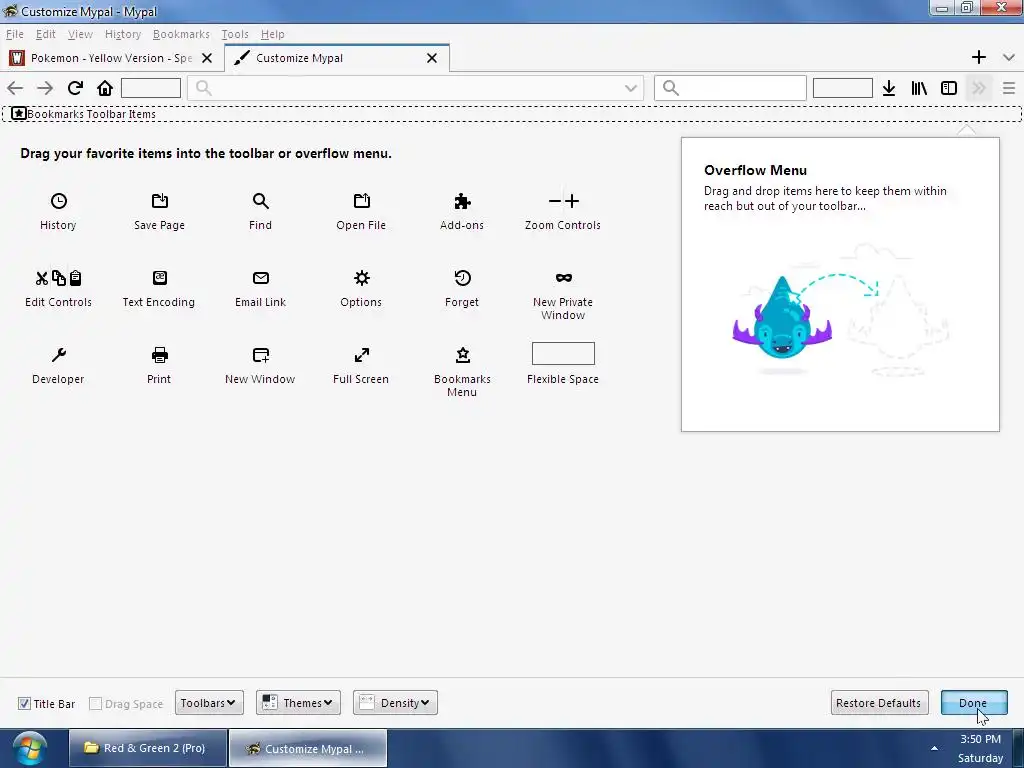
Task: Expand the URL bar history dropdown arrow
Action: pyautogui.click(x=630, y=88)
